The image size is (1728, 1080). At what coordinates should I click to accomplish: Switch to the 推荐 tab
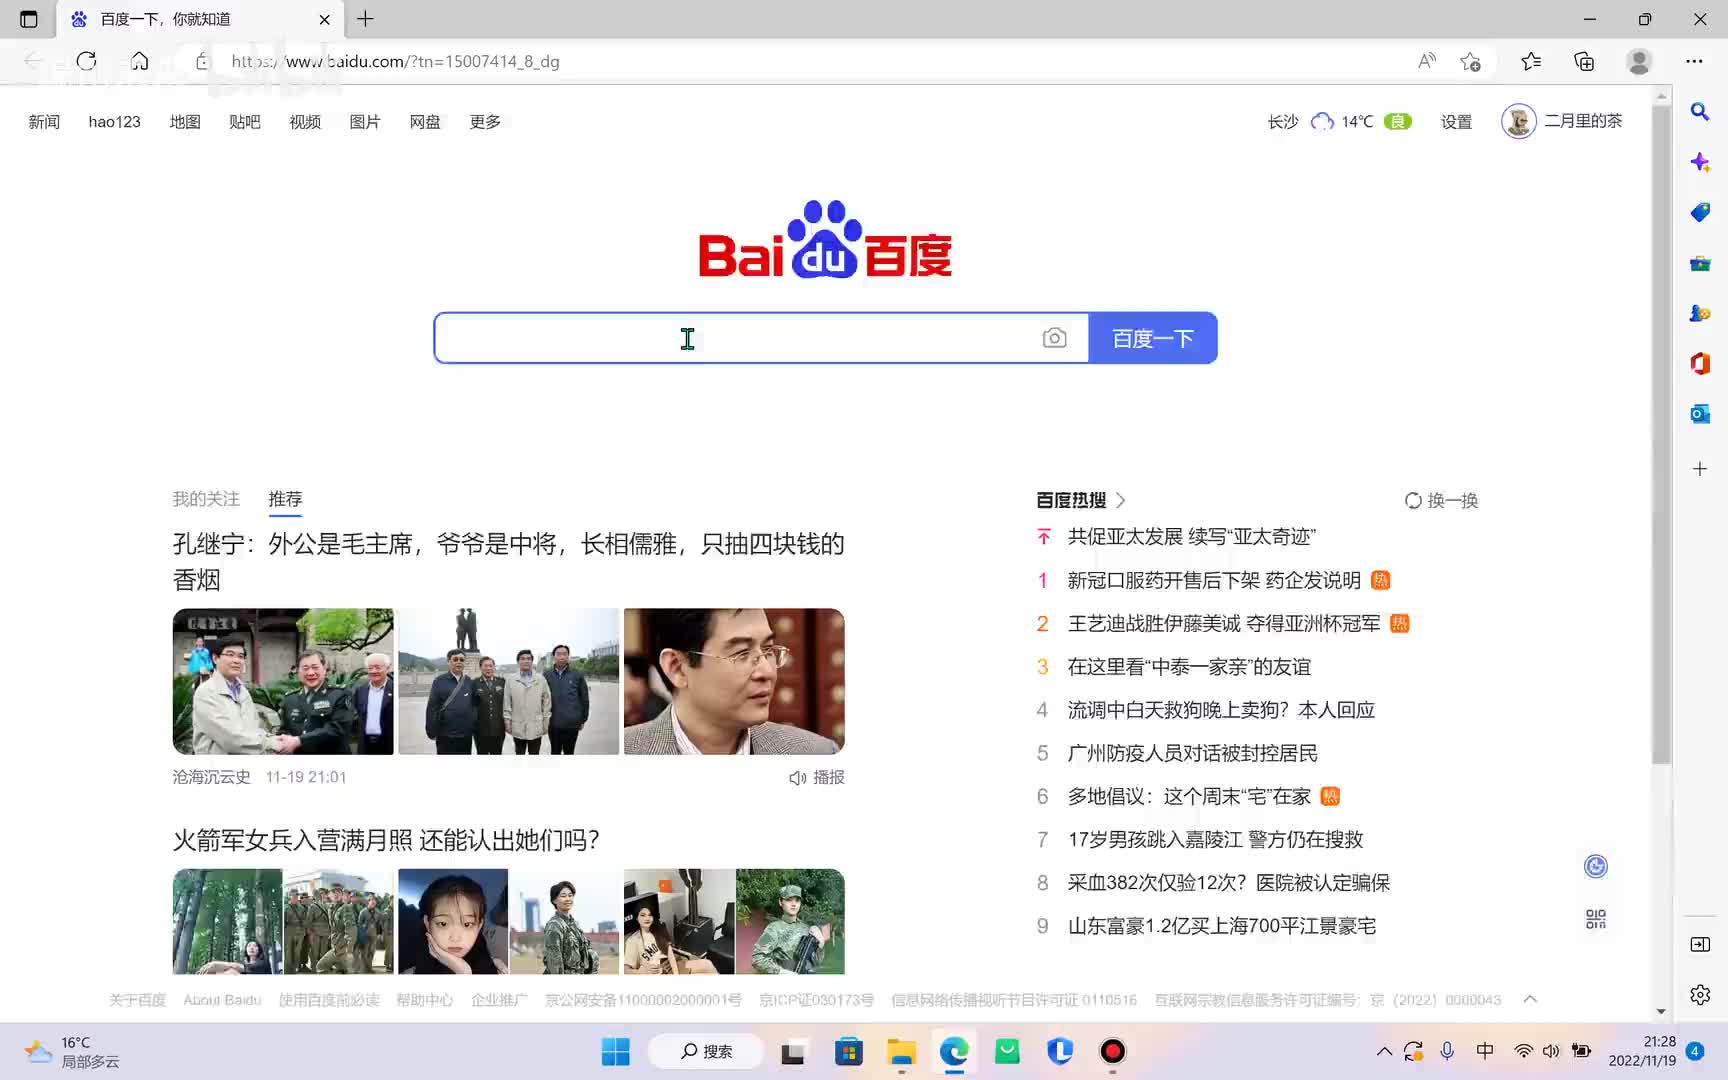tap(285, 499)
